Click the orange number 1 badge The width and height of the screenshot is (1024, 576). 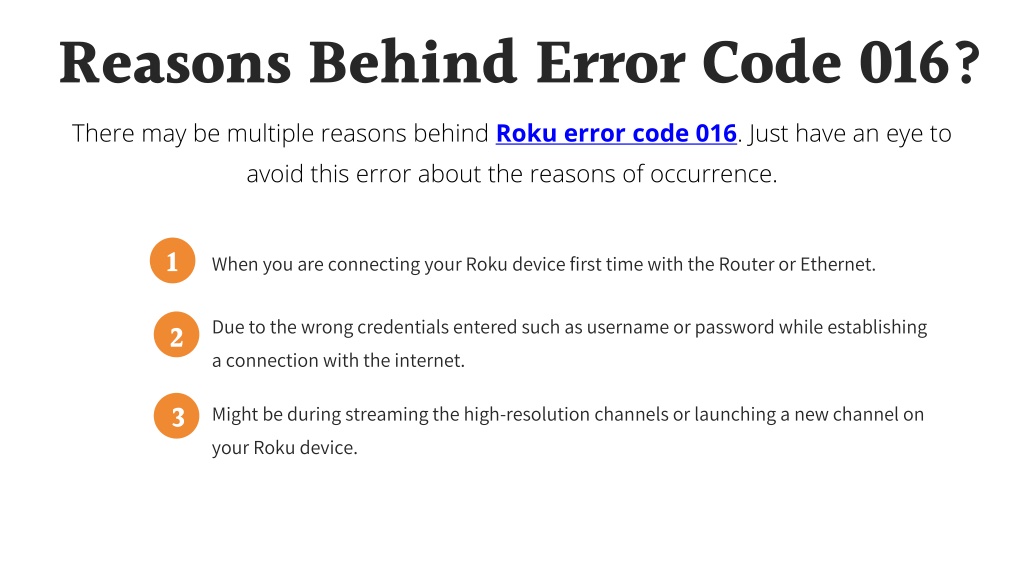[x=172, y=261]
